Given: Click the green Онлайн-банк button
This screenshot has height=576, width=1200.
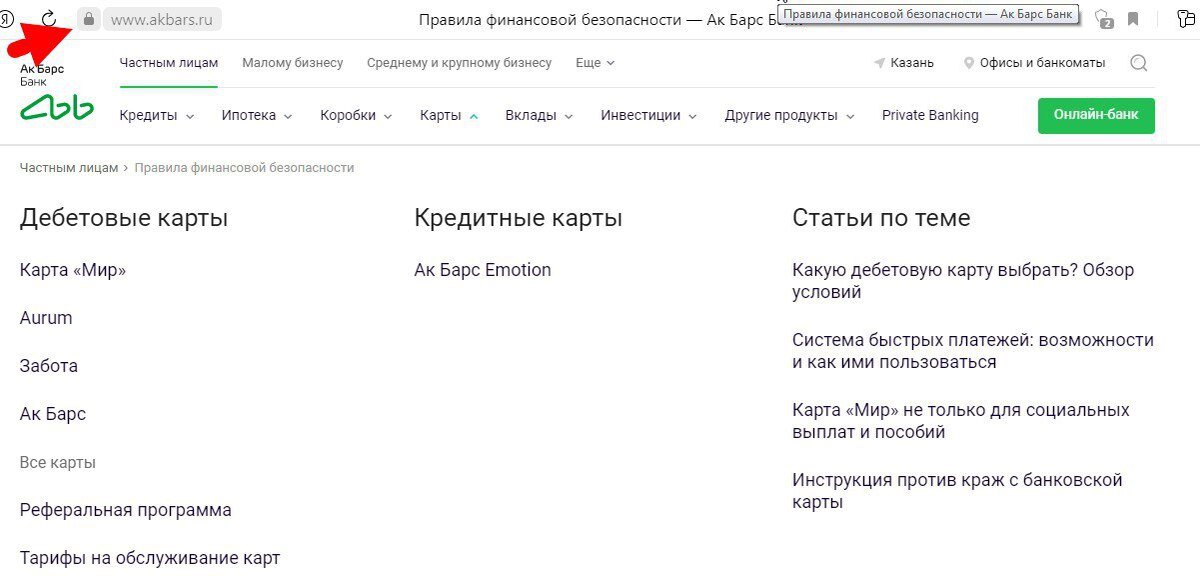Looking at the screenshot, I should click(x=1096, y=115).
